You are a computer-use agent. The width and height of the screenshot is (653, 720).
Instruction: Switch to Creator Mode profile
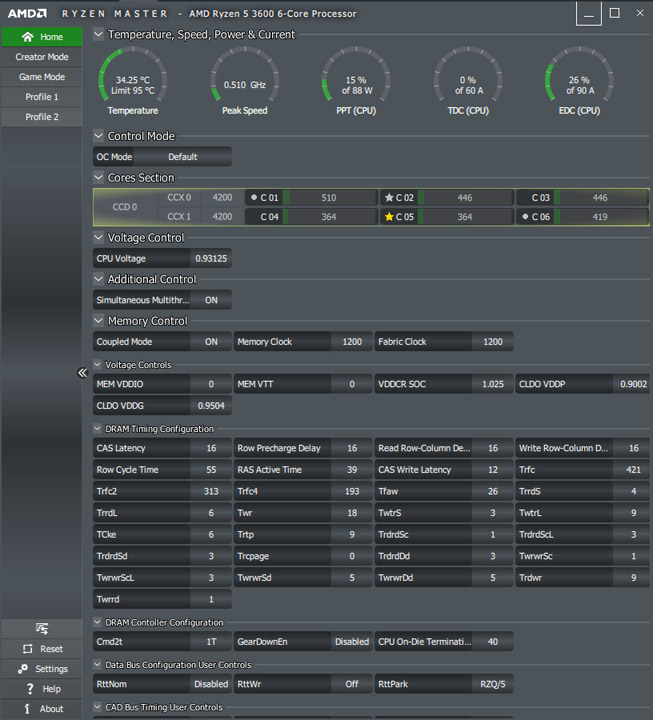point(42,57)
